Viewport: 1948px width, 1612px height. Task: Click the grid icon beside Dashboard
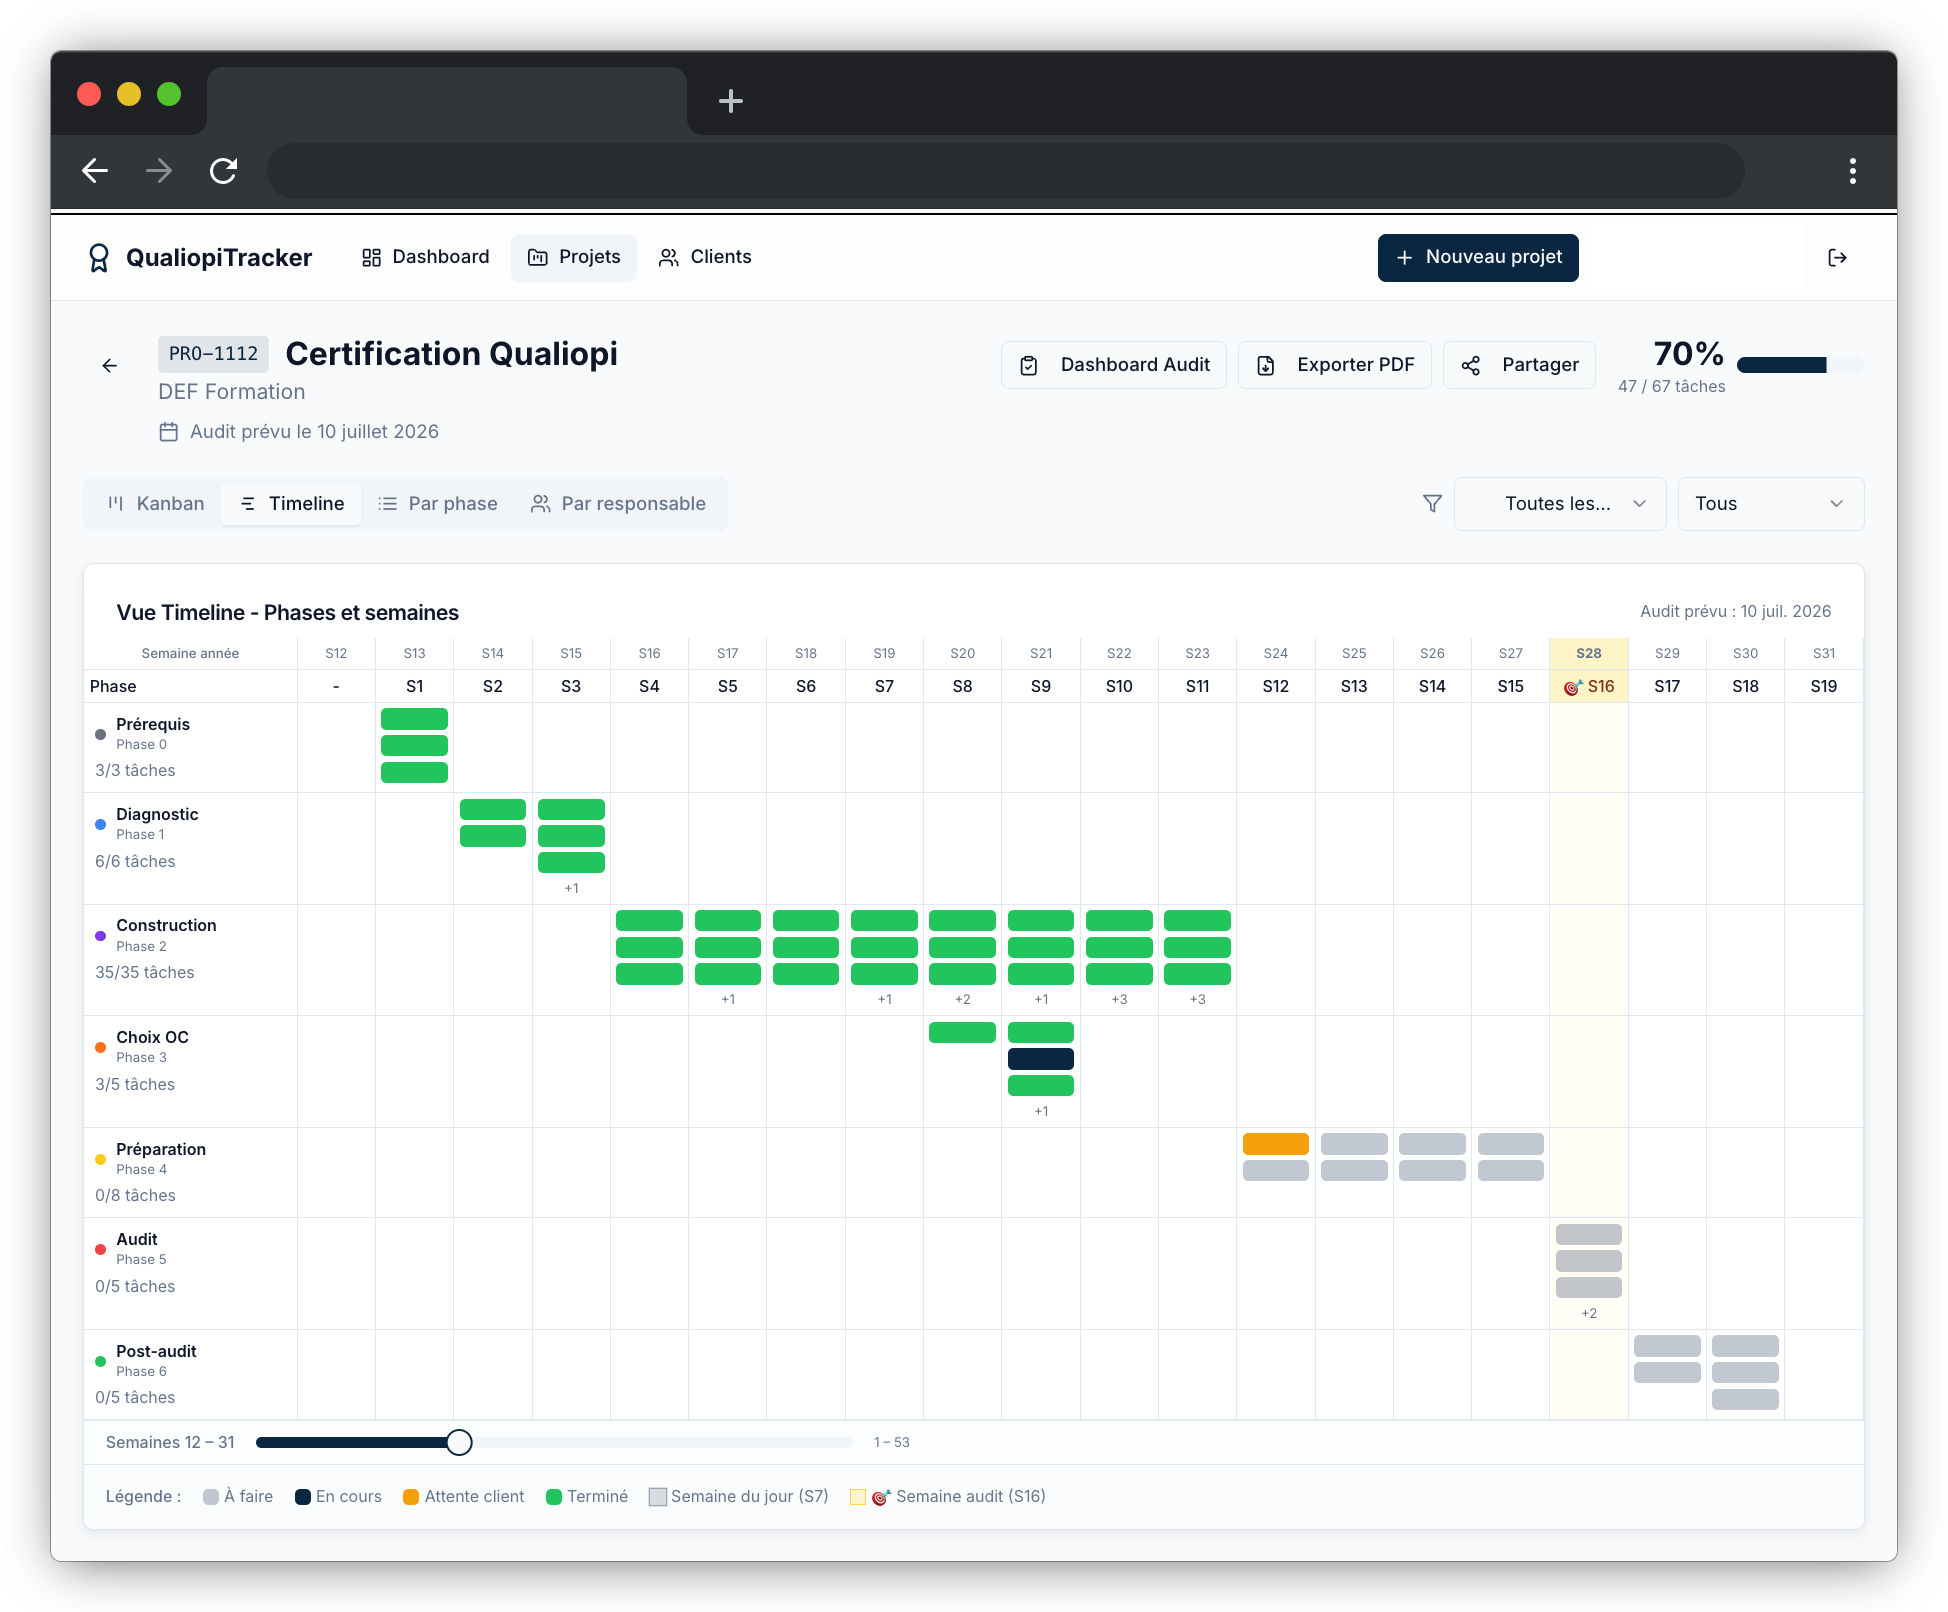371,257
